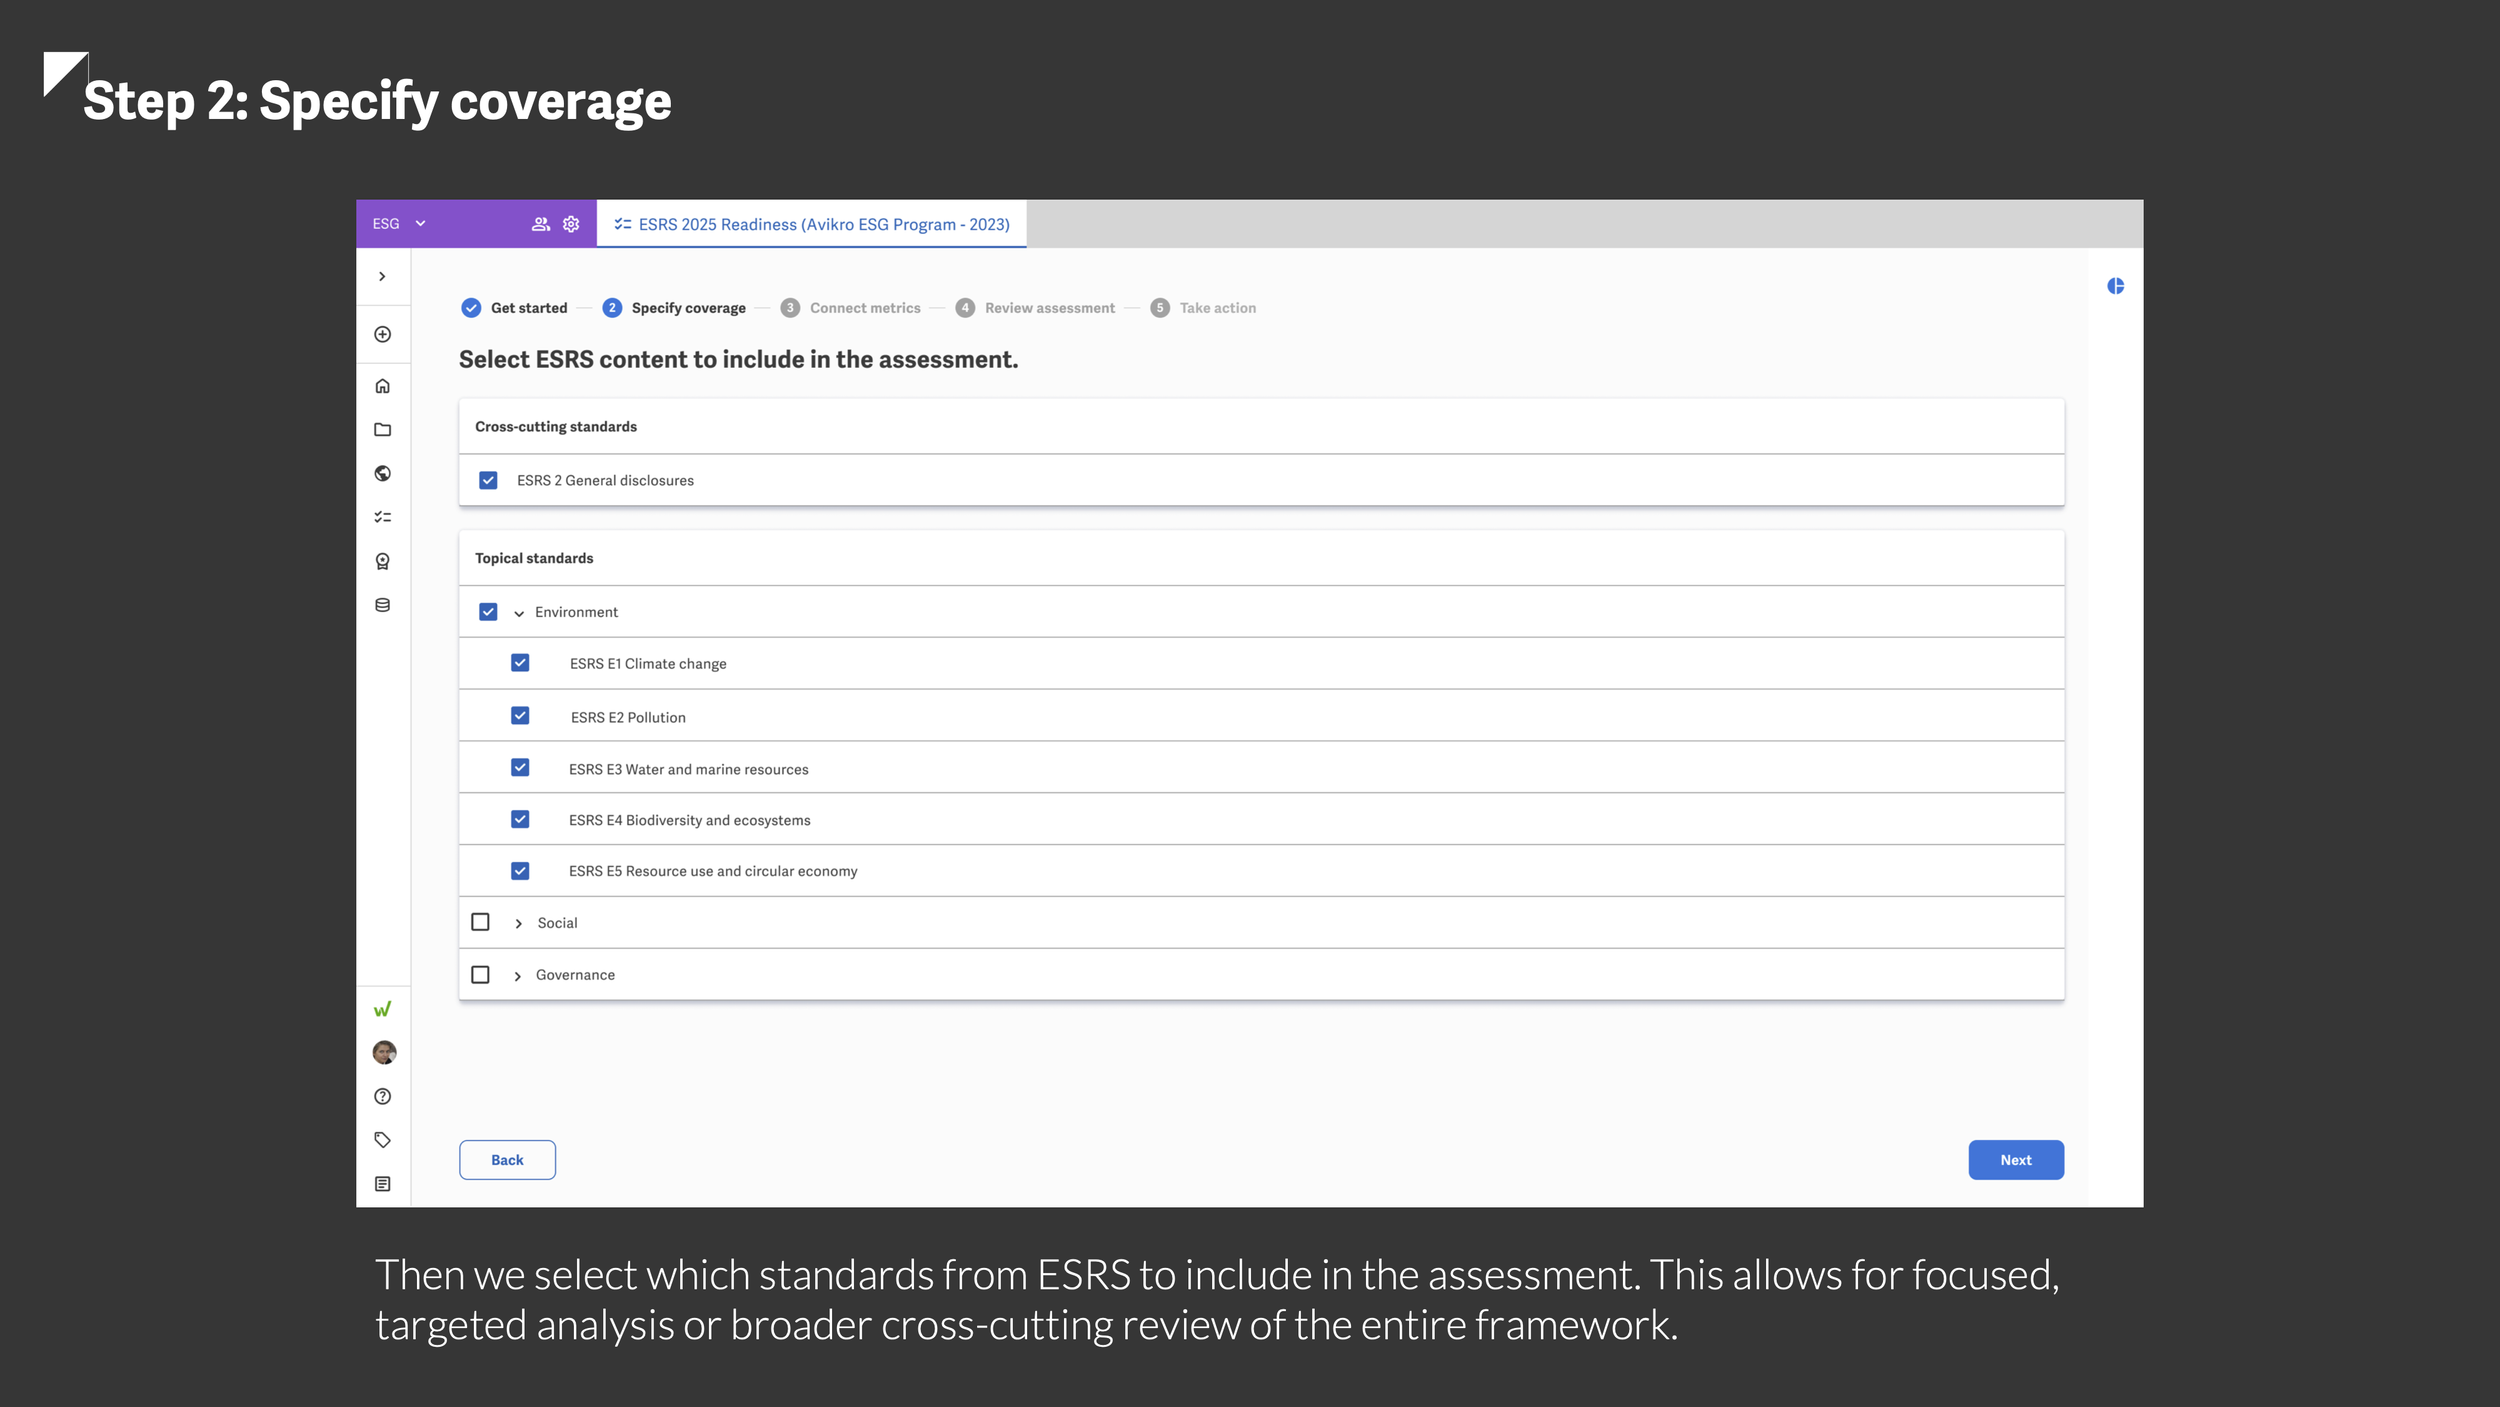Uncheck ESRS E2 Pollution
Screen dimensions: 2500x1407
pyautogui.click(x=520, y=716)
